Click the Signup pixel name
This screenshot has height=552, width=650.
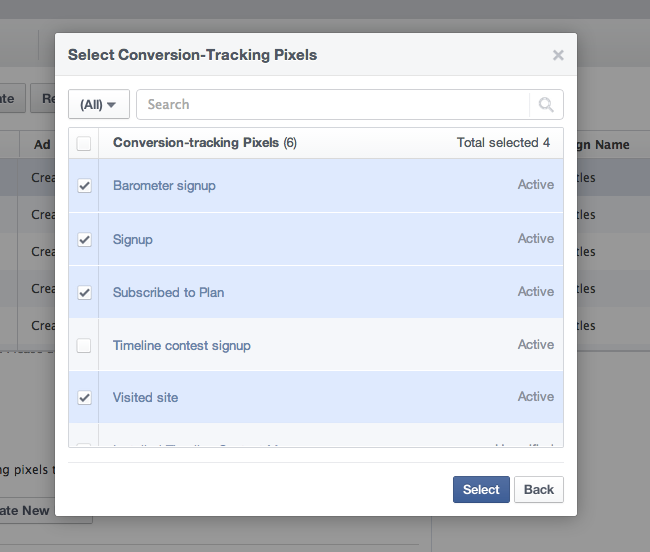tap(133, 240)
